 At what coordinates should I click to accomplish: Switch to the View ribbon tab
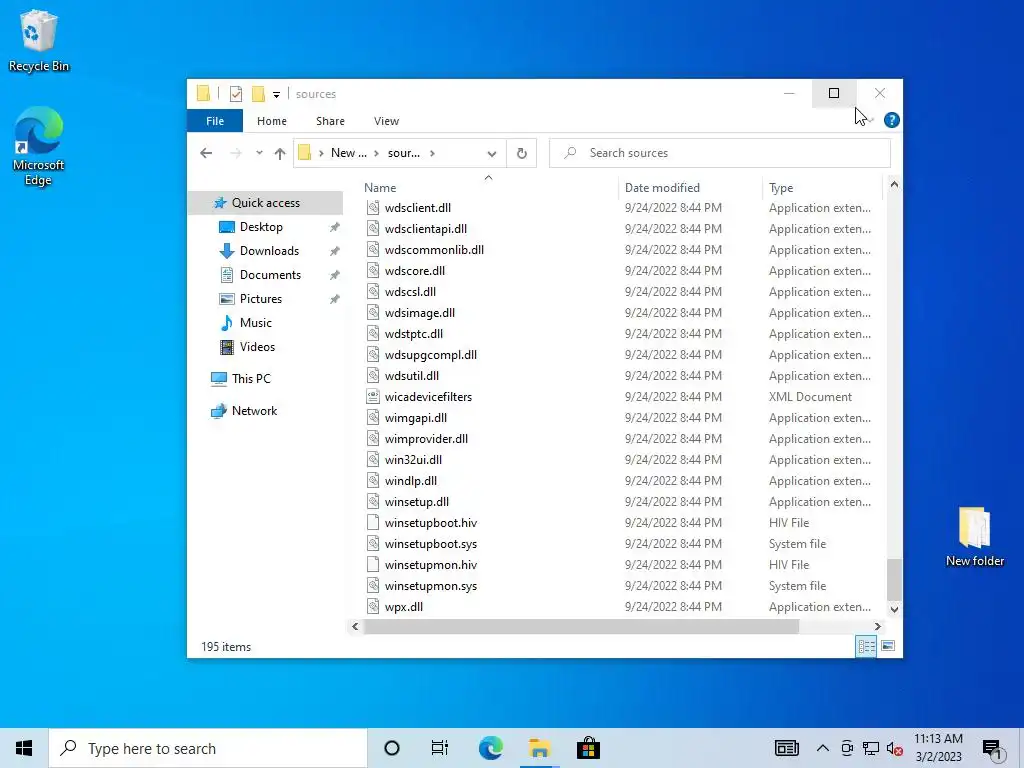[x=387, y=121]
